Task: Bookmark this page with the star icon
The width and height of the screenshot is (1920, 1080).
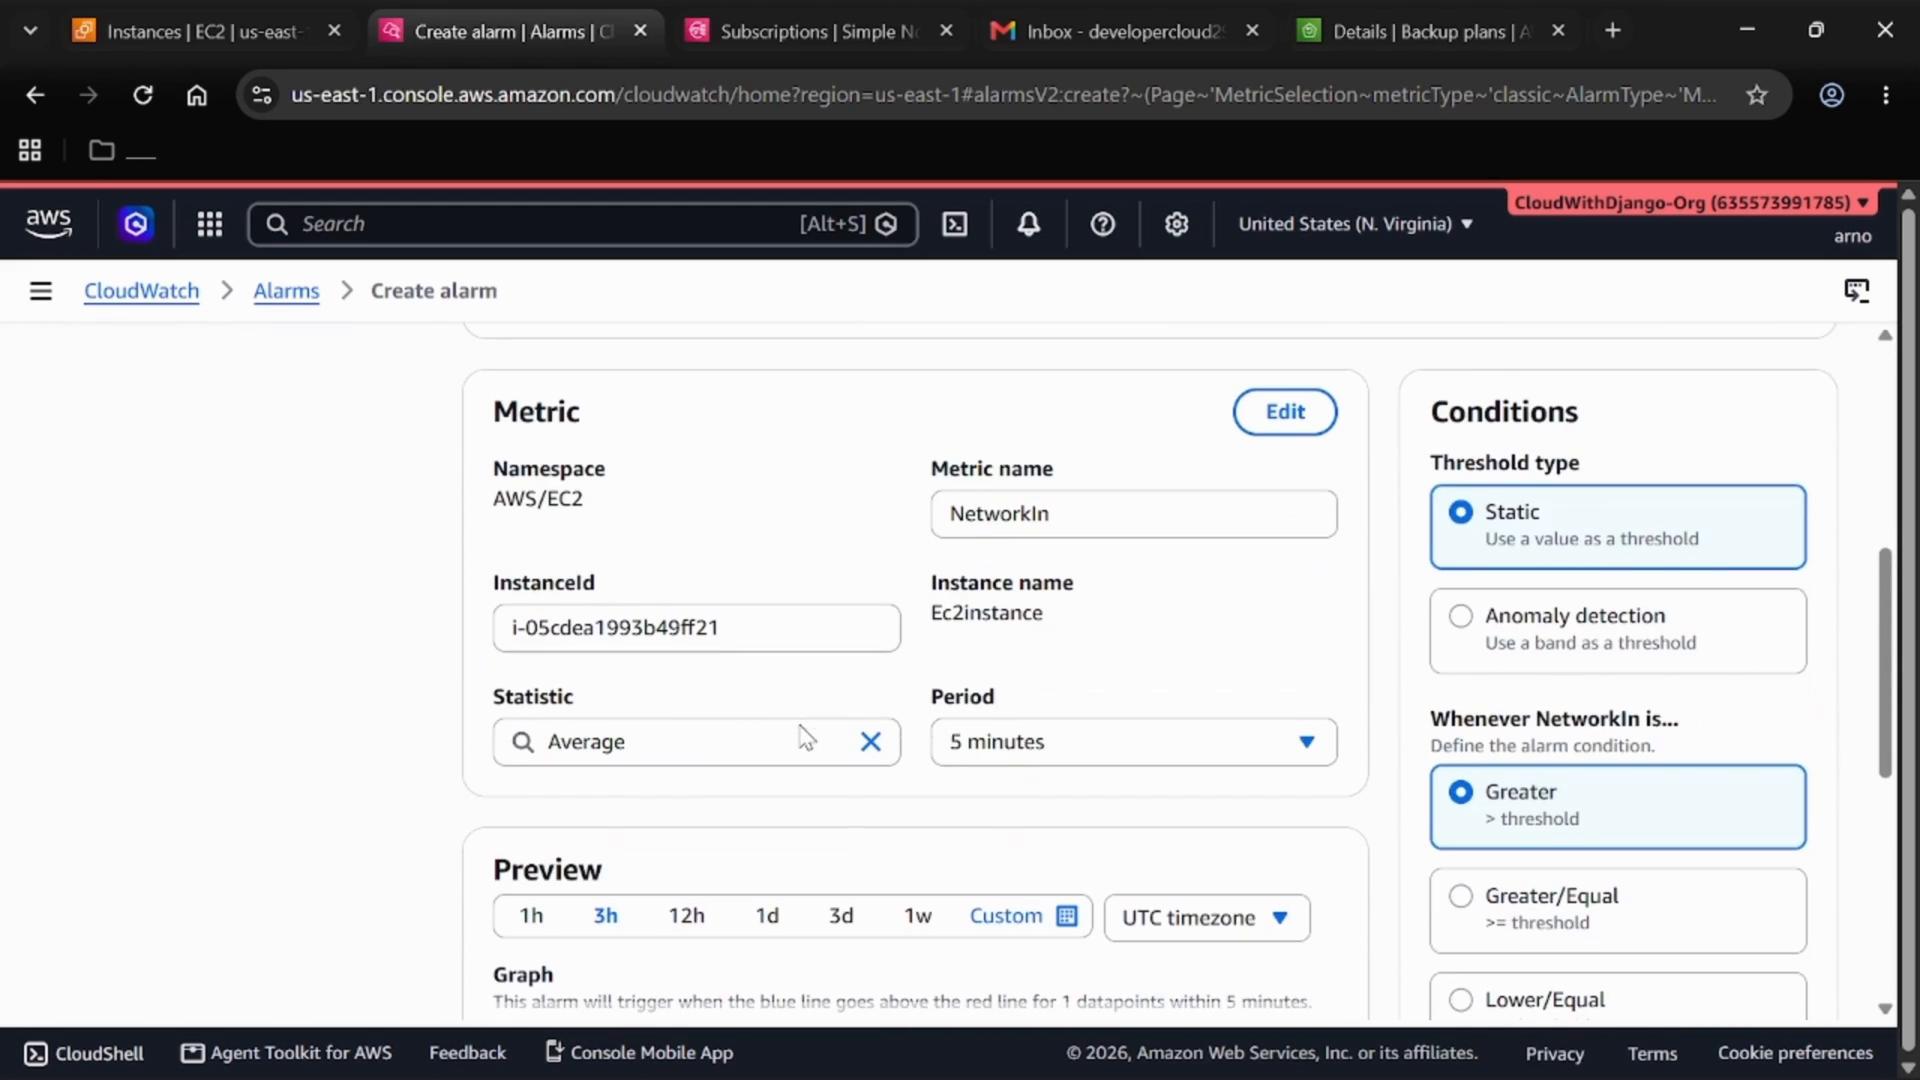Action: point(1757,95)
